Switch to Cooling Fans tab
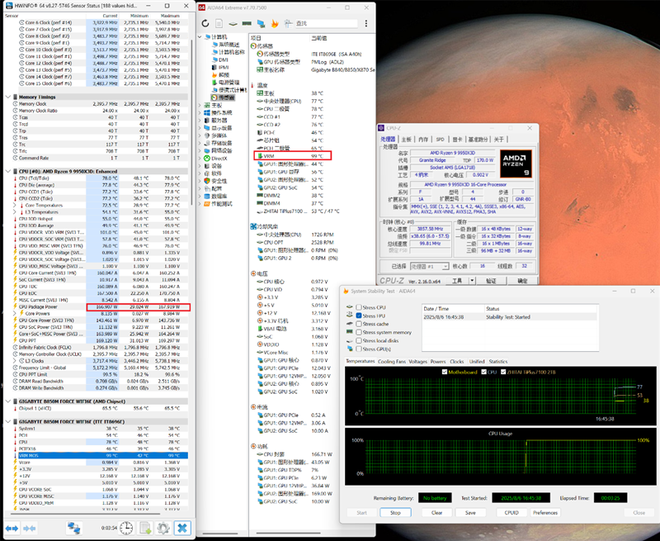The image size is (660, 541). [x=392, y=361]
